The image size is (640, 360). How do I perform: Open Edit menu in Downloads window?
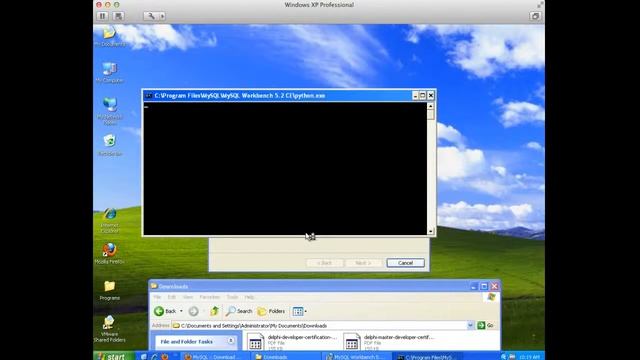[x=172, y=297]
